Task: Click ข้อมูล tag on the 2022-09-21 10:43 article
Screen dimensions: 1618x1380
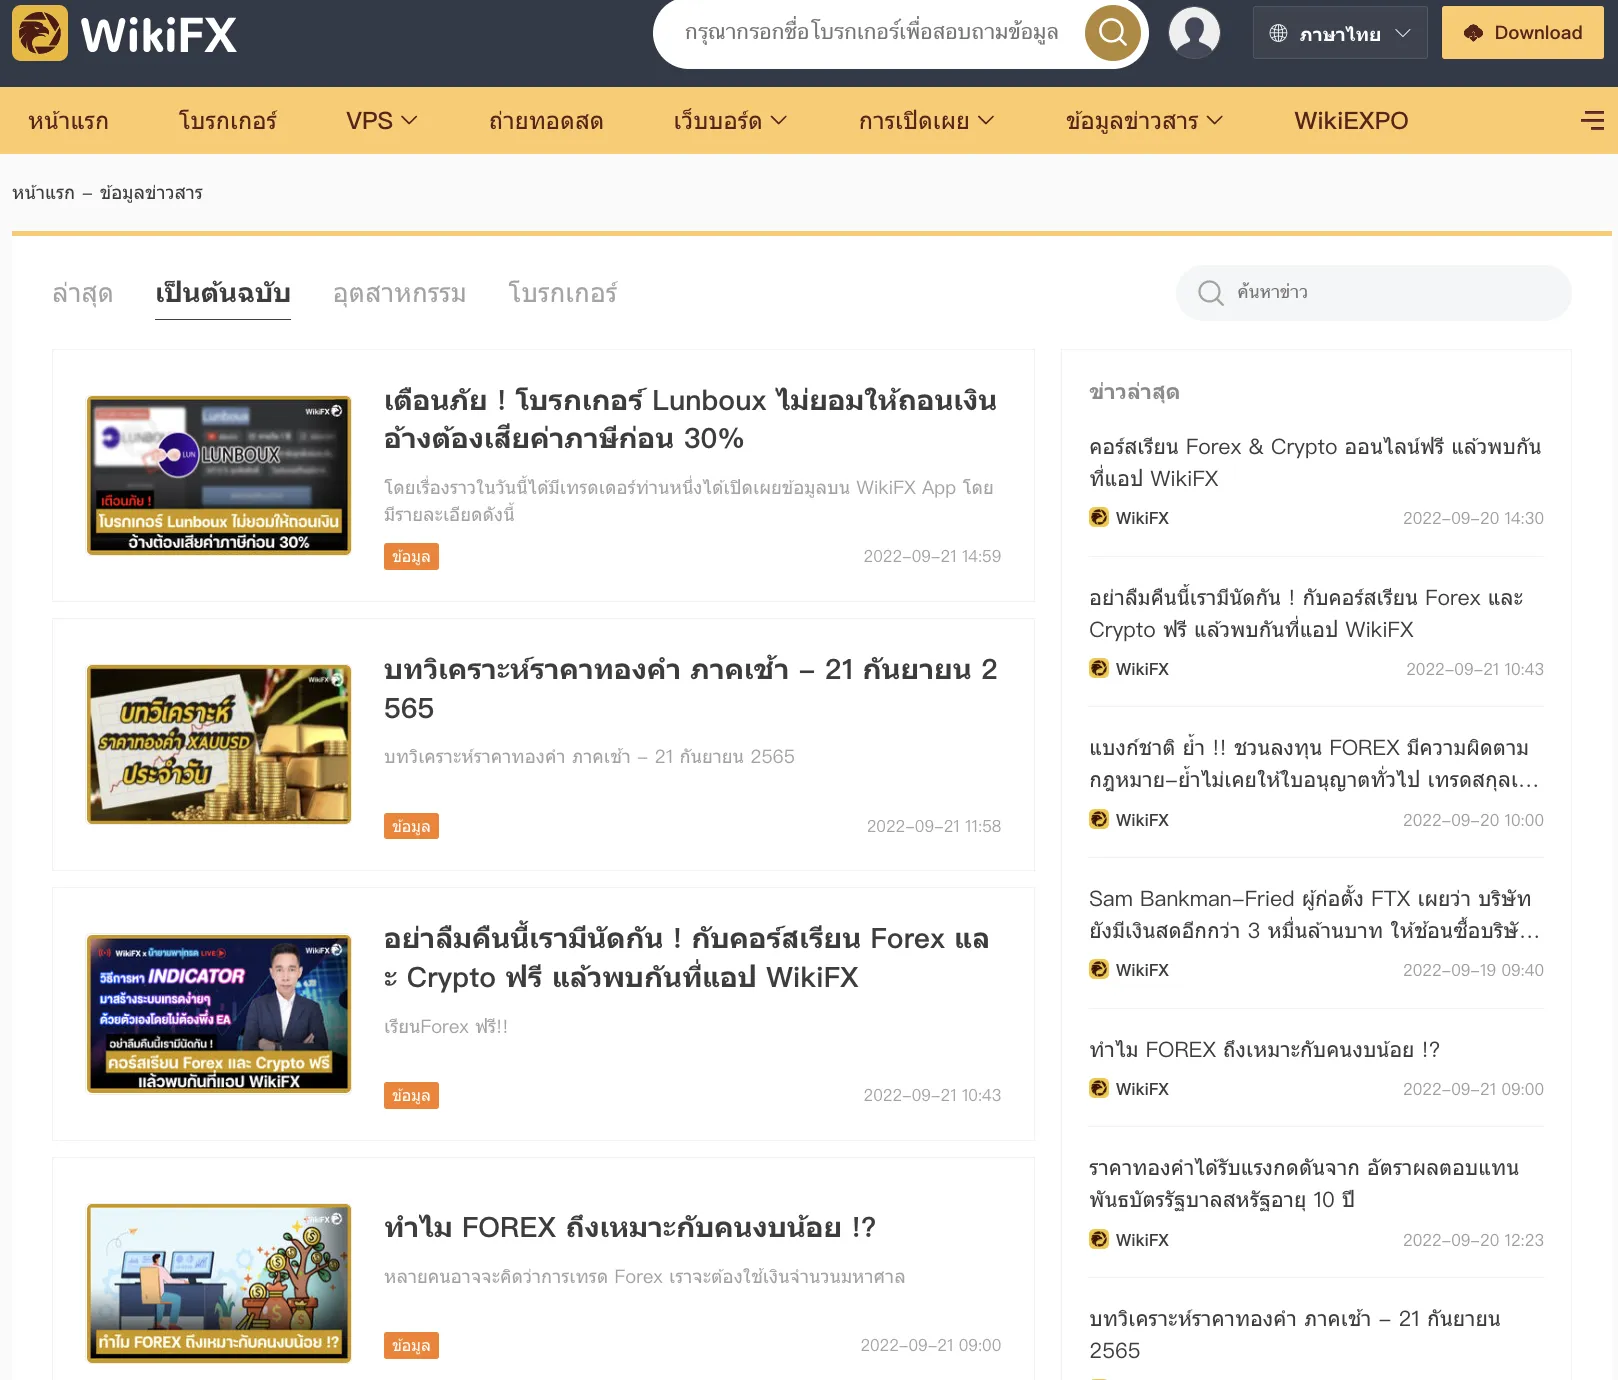Action: [411, 1096]
